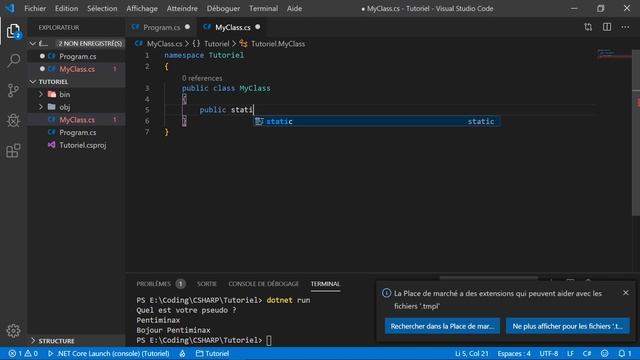
Task: Click the Tutoriel folder in status bar
Action: (213, 353)
